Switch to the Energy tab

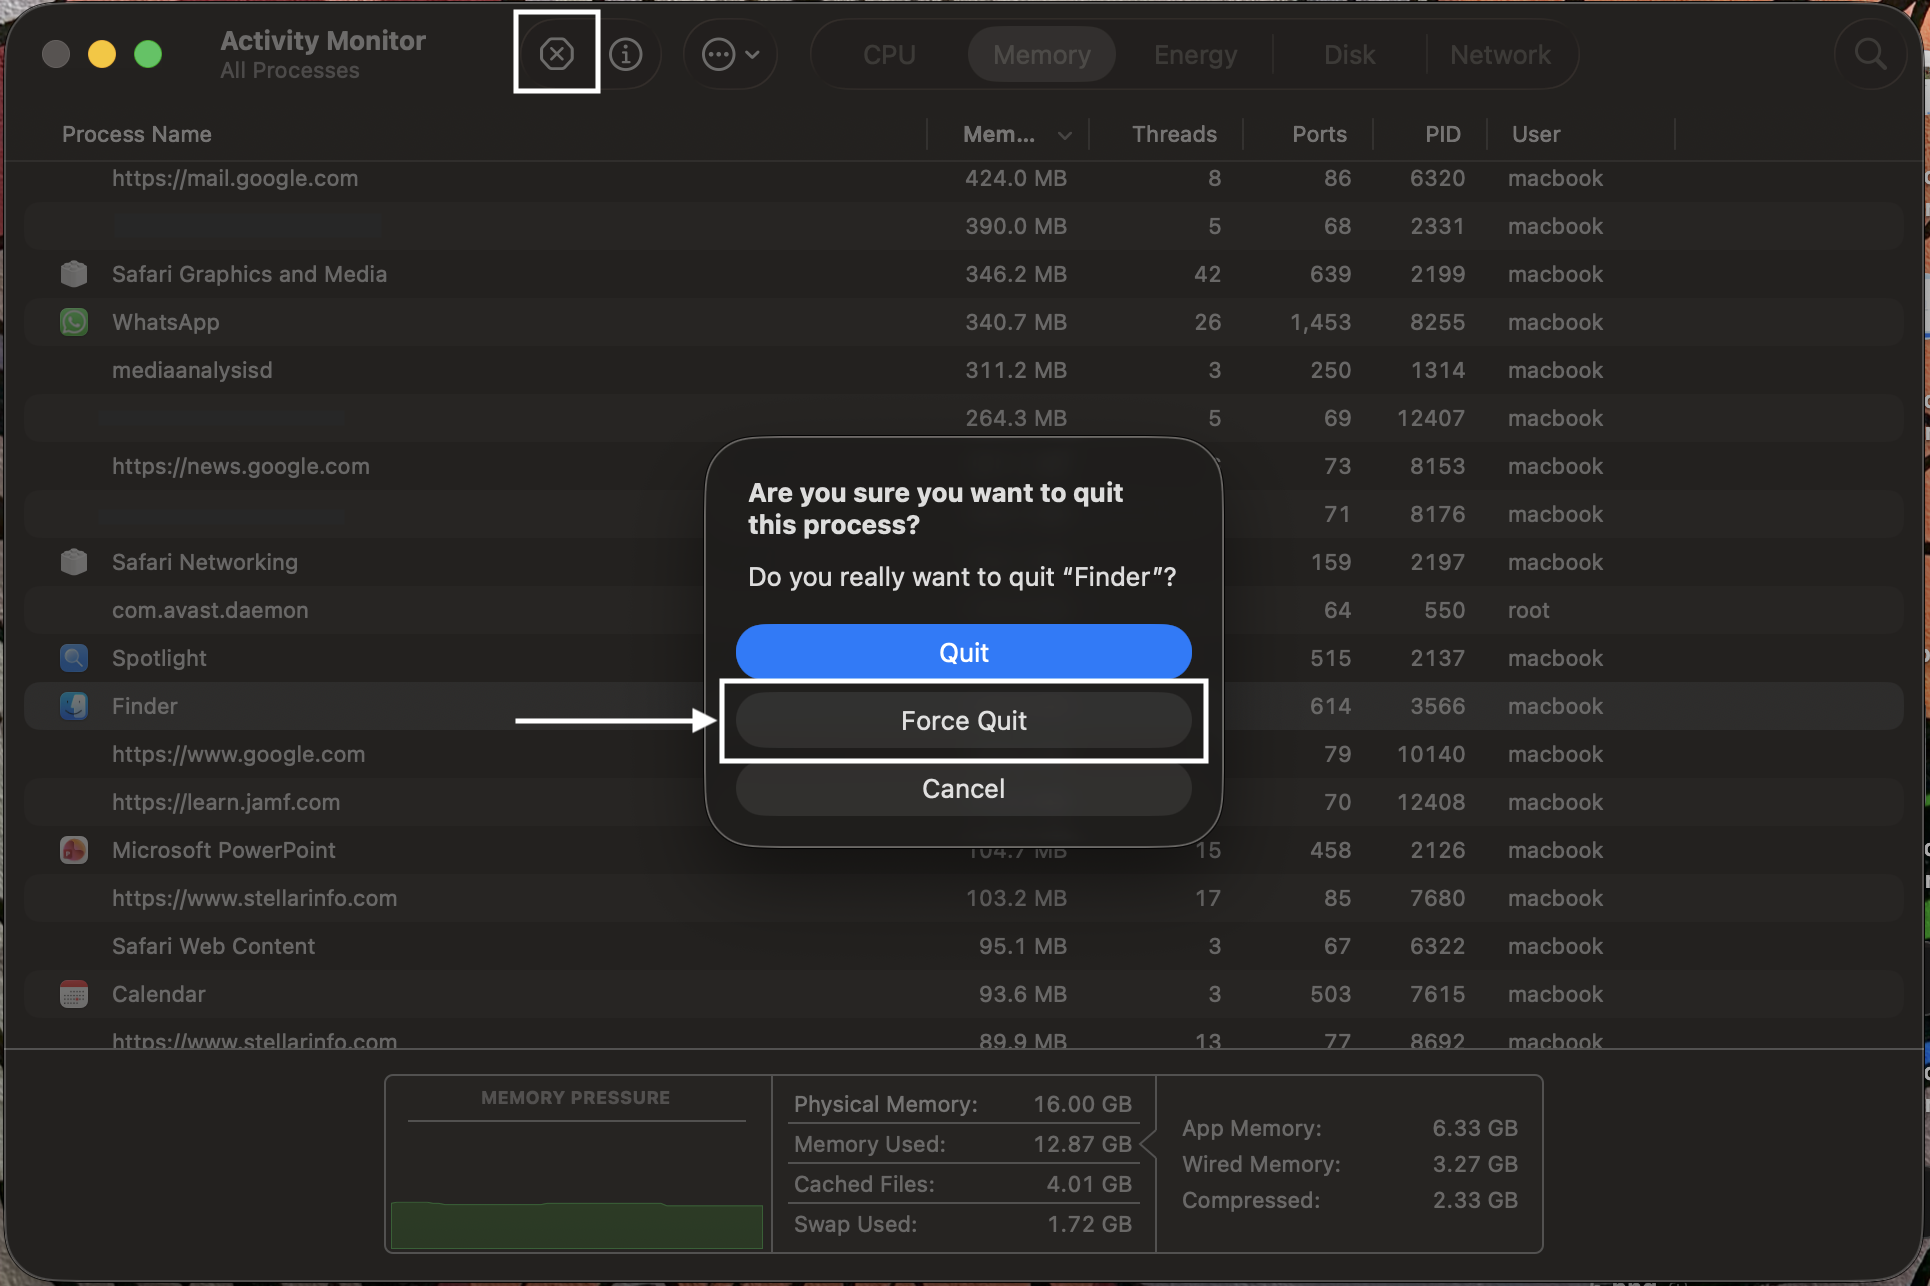(1195, 53)
